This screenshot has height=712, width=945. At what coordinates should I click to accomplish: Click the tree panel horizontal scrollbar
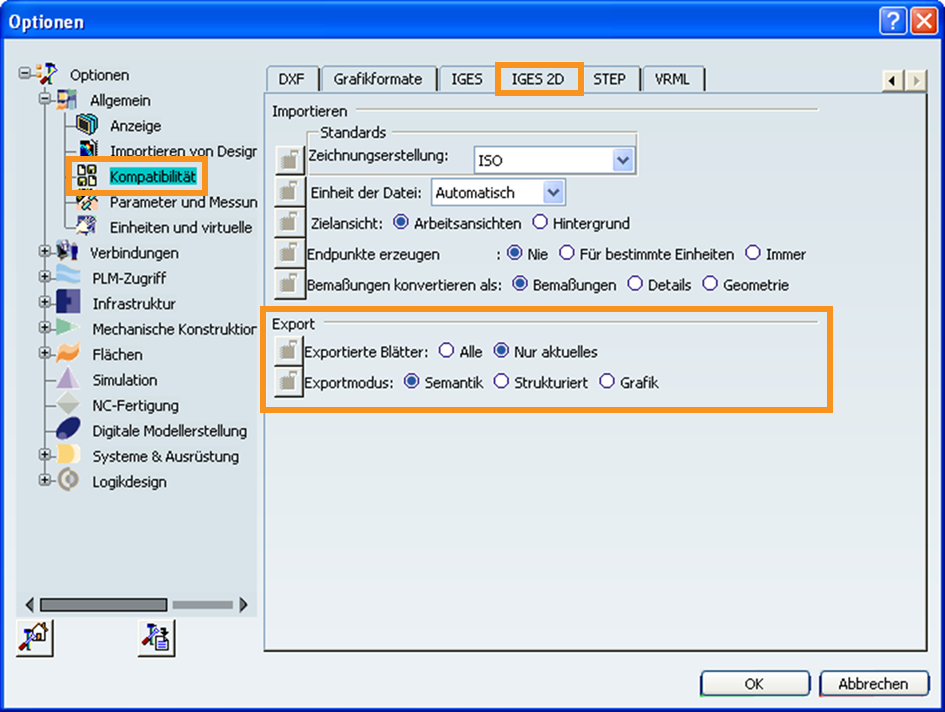tap(103, 605)
